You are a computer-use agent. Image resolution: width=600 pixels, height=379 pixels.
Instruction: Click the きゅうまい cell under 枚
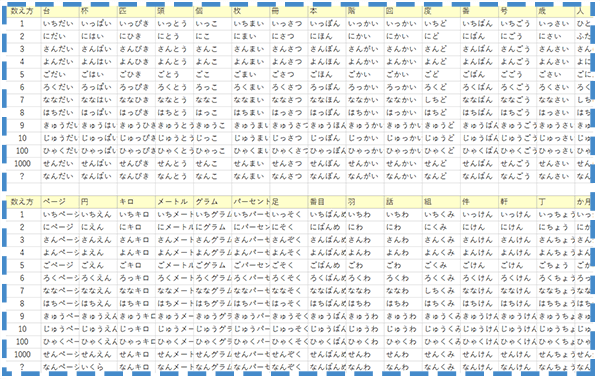pyautogui.click(x=251, y=126)
